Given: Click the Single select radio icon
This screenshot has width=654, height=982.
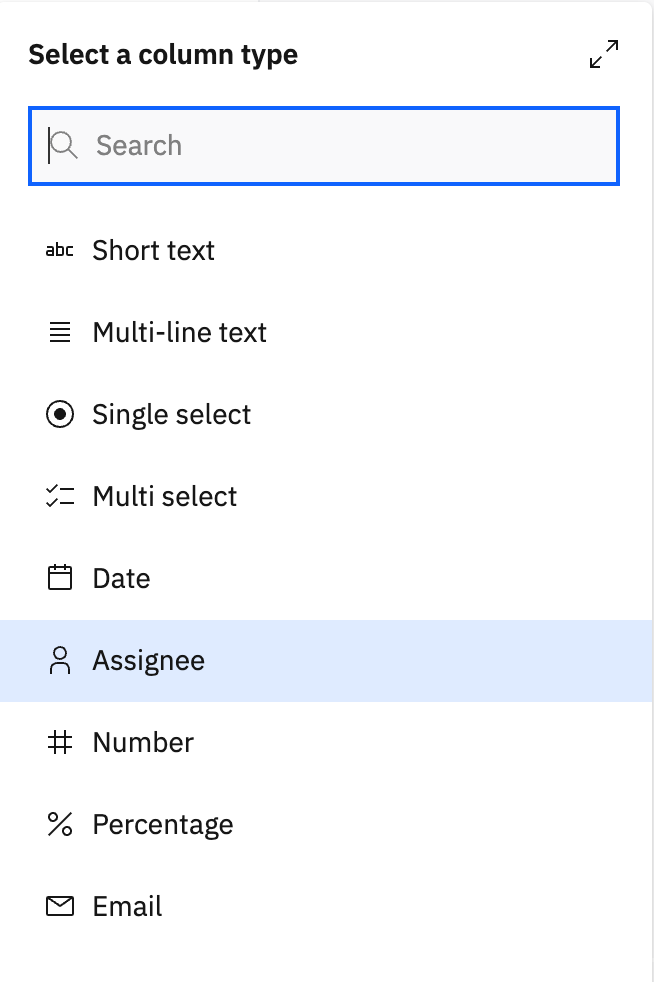Looking at the screenshot, I should pos(60,415).
